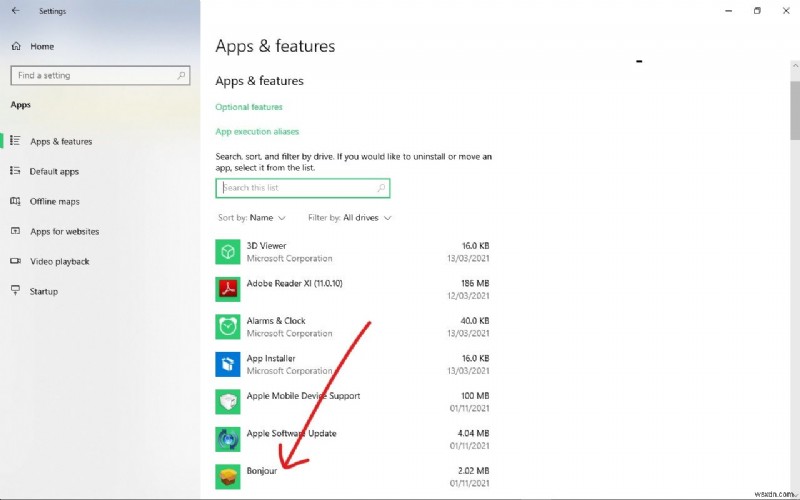Viewport: 800px width, 500px height.
Task: Open the Optional features link
Action: pos(249,107)
